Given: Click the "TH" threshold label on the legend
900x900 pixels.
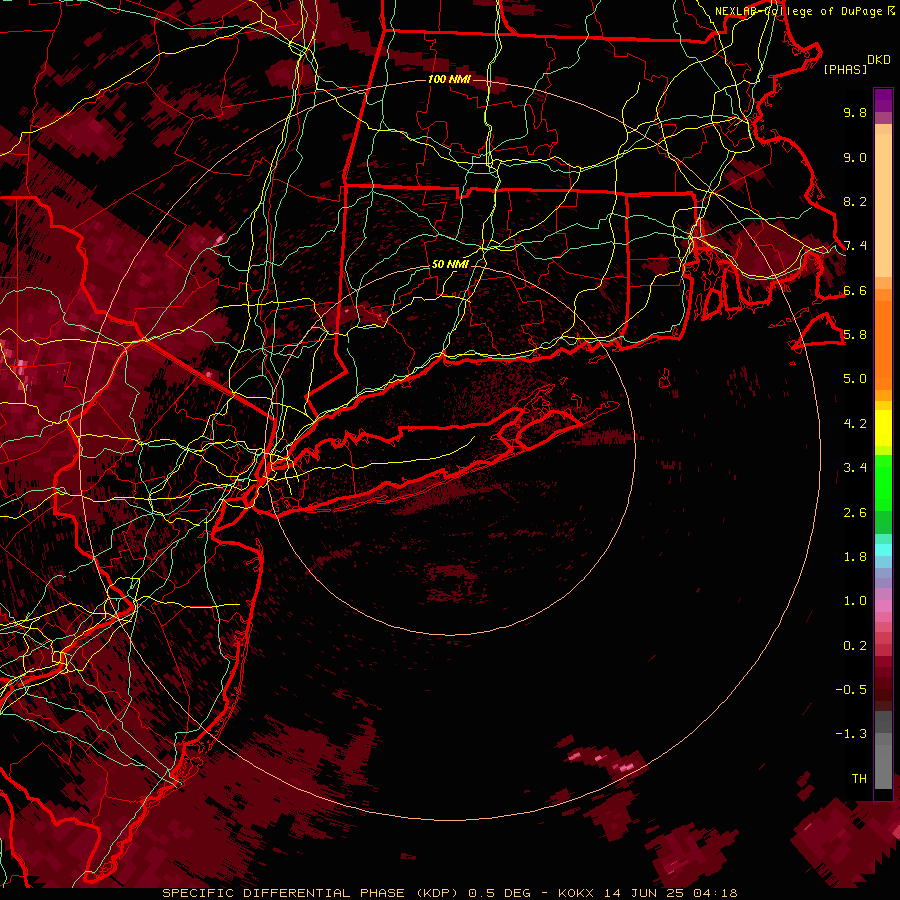Looking at the screenshot, I should tap(859, 779).
